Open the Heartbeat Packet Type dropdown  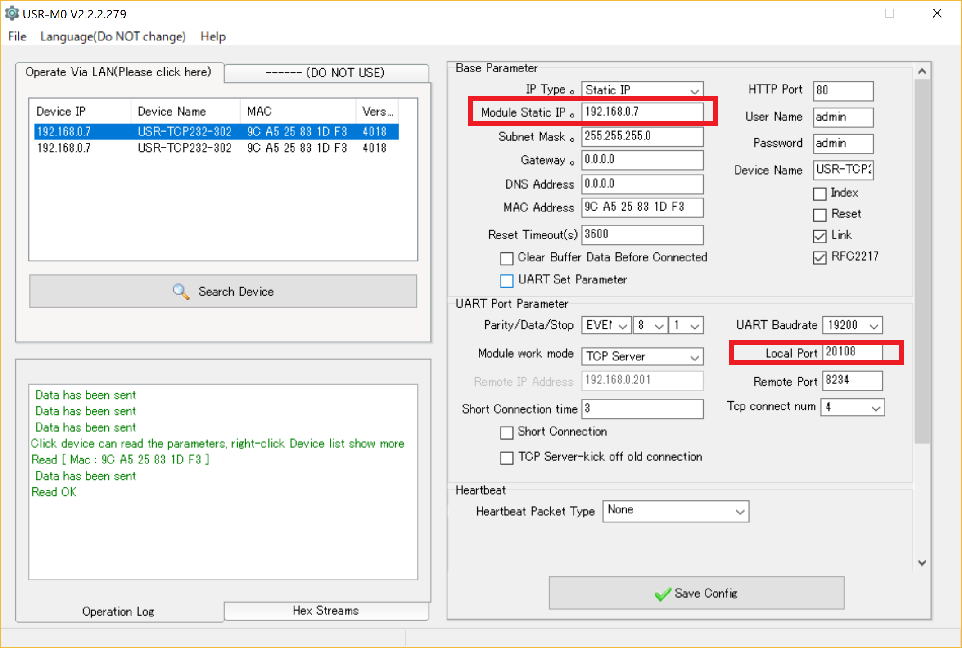(x=676, y=511)
